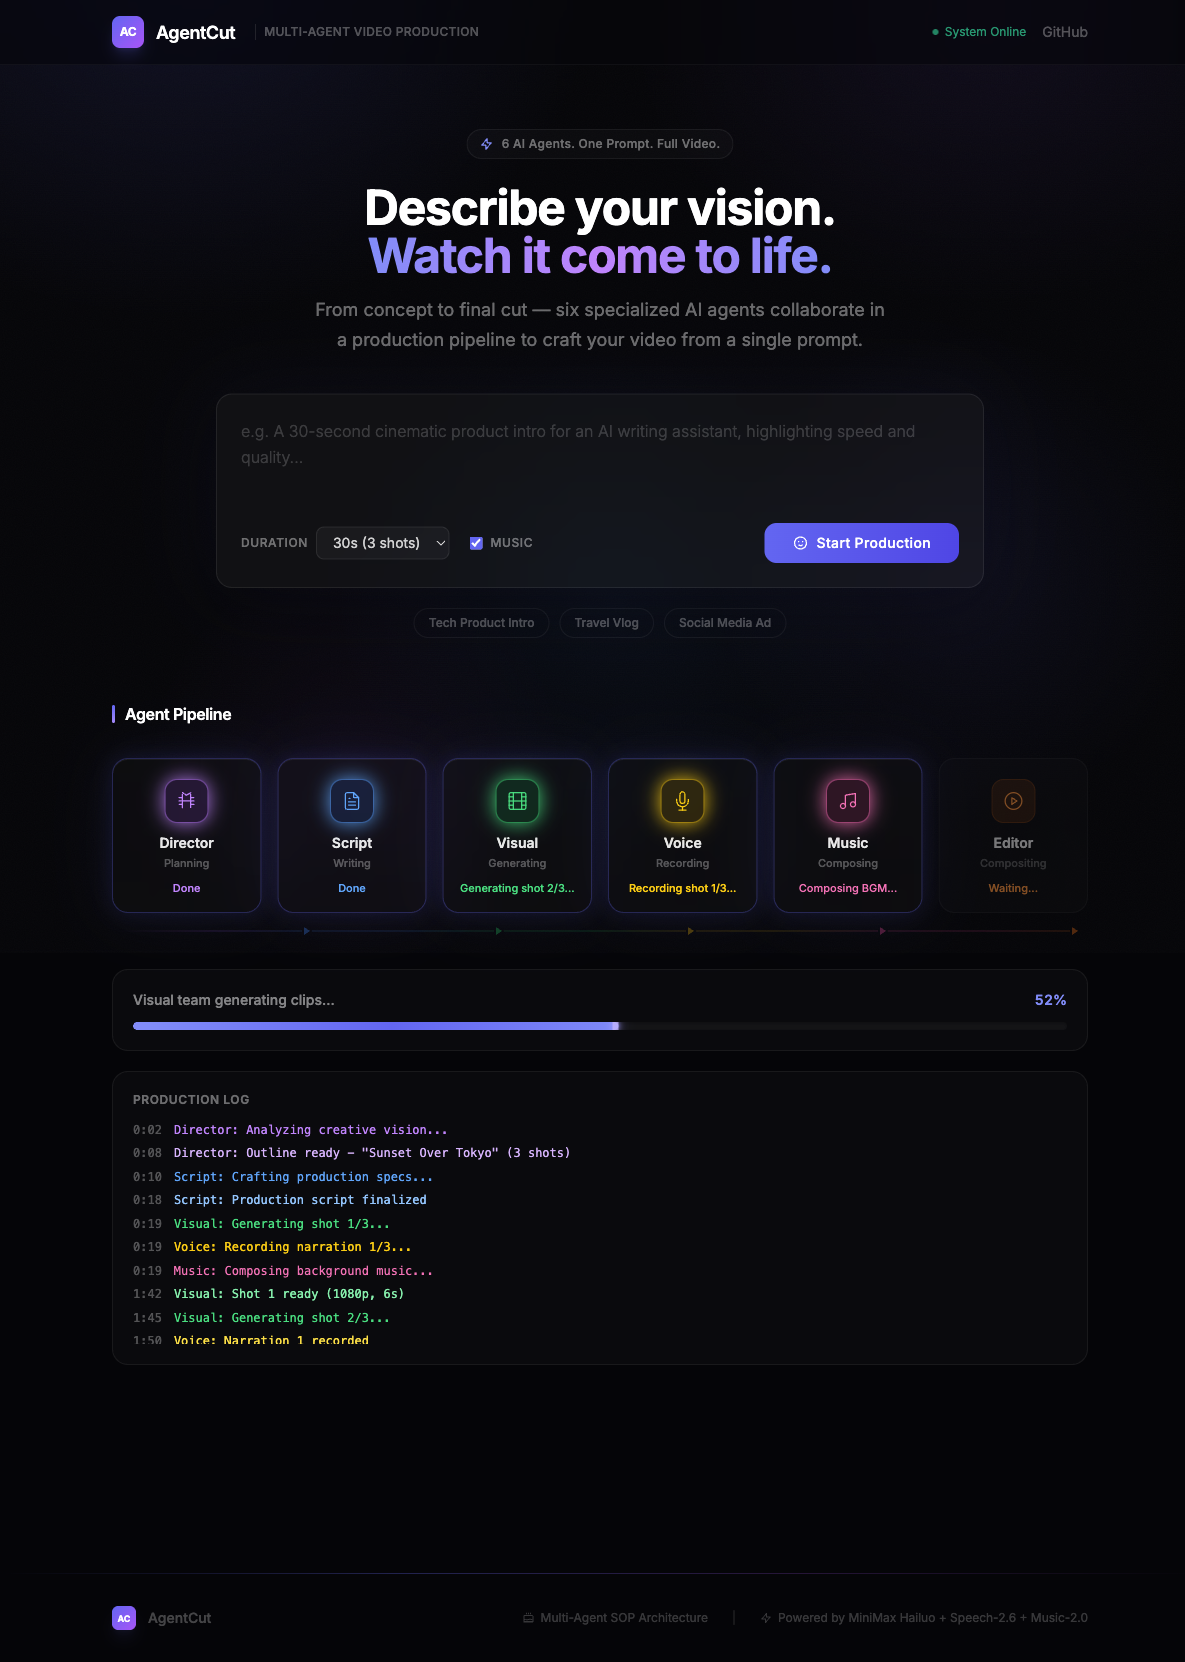
Task: Select the Tech Product Intro preset
Action: coord(481,623)
